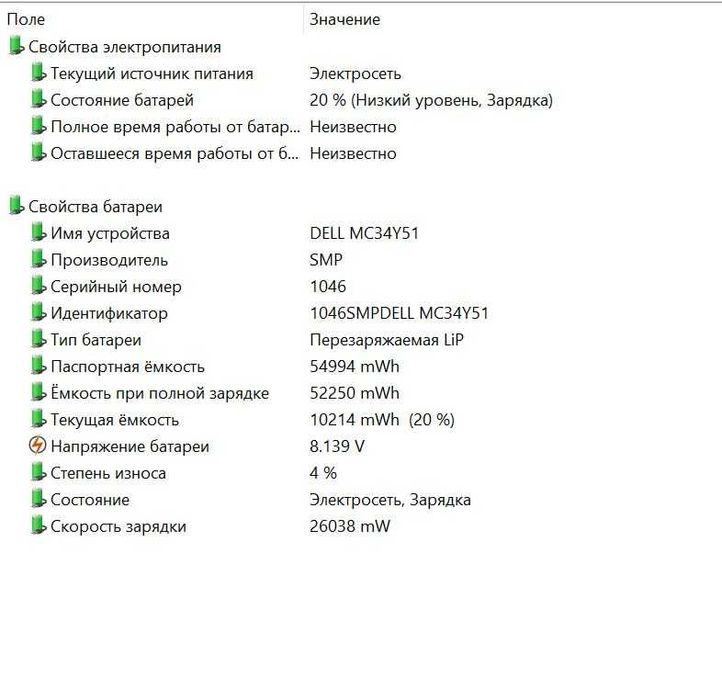Select Оставшееся время работы от б... label
Viewport: 722px width, 700px height.
point(175,154)
